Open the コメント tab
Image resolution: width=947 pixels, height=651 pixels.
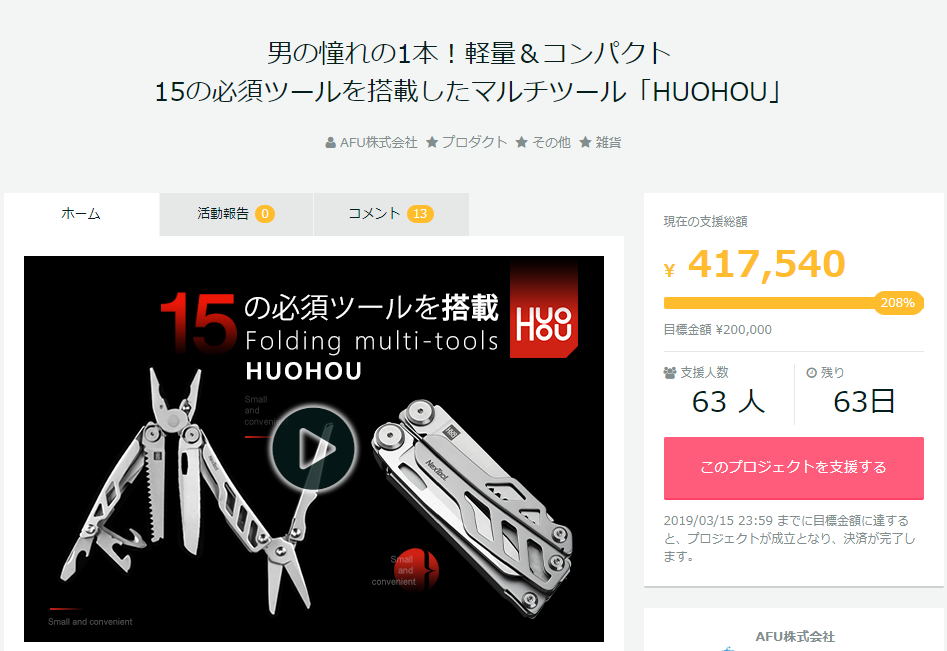(391, 214)
